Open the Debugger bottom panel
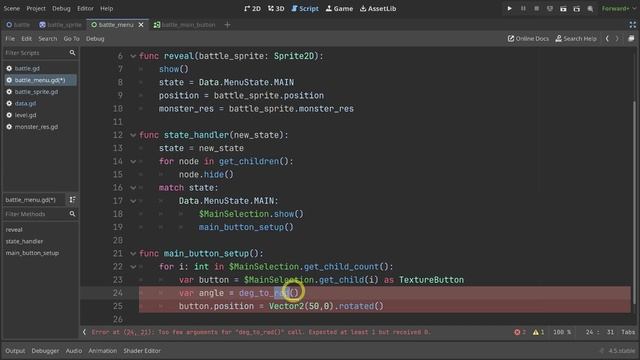The width and height of the screenshot is (640, 360). (x=45, y=351)
